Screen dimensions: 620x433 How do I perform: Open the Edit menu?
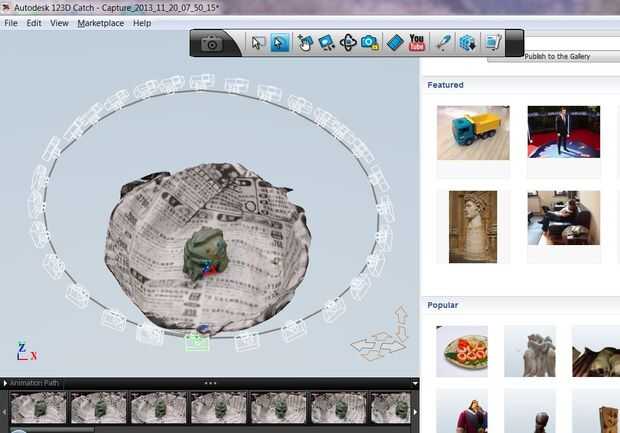34,23
